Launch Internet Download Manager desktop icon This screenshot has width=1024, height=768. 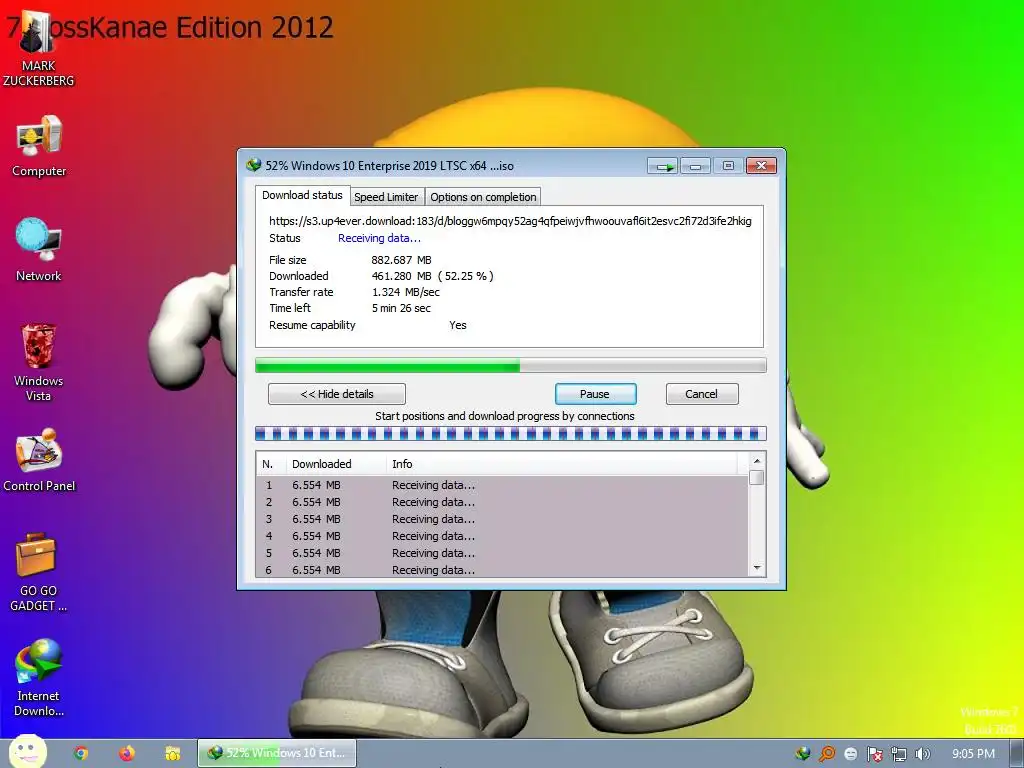tap(39, 679)
